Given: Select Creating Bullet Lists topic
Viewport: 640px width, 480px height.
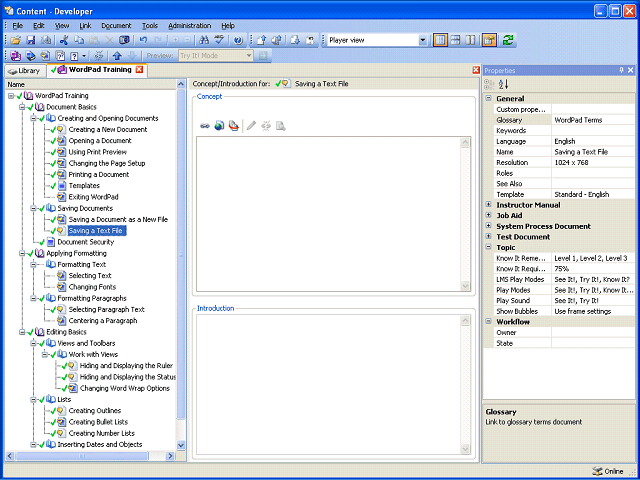Looking at the screenshot, I should (98, 422).
